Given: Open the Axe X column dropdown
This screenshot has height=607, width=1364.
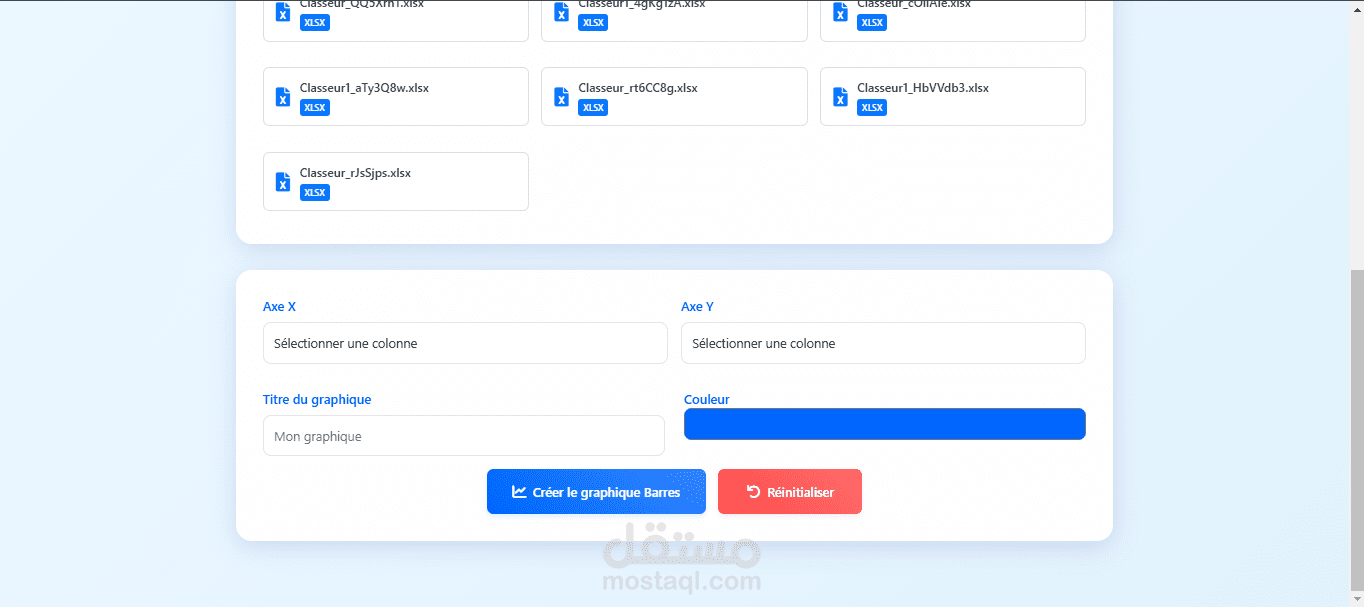Looking at the screenshot, I should (x=465, y=343).
